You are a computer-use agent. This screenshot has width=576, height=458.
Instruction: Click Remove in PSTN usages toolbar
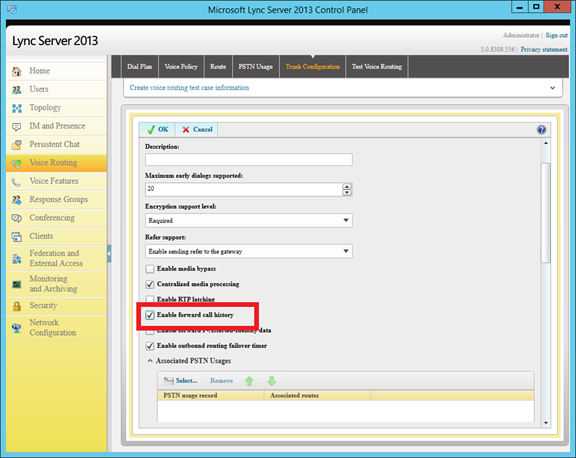coord(222,381)
